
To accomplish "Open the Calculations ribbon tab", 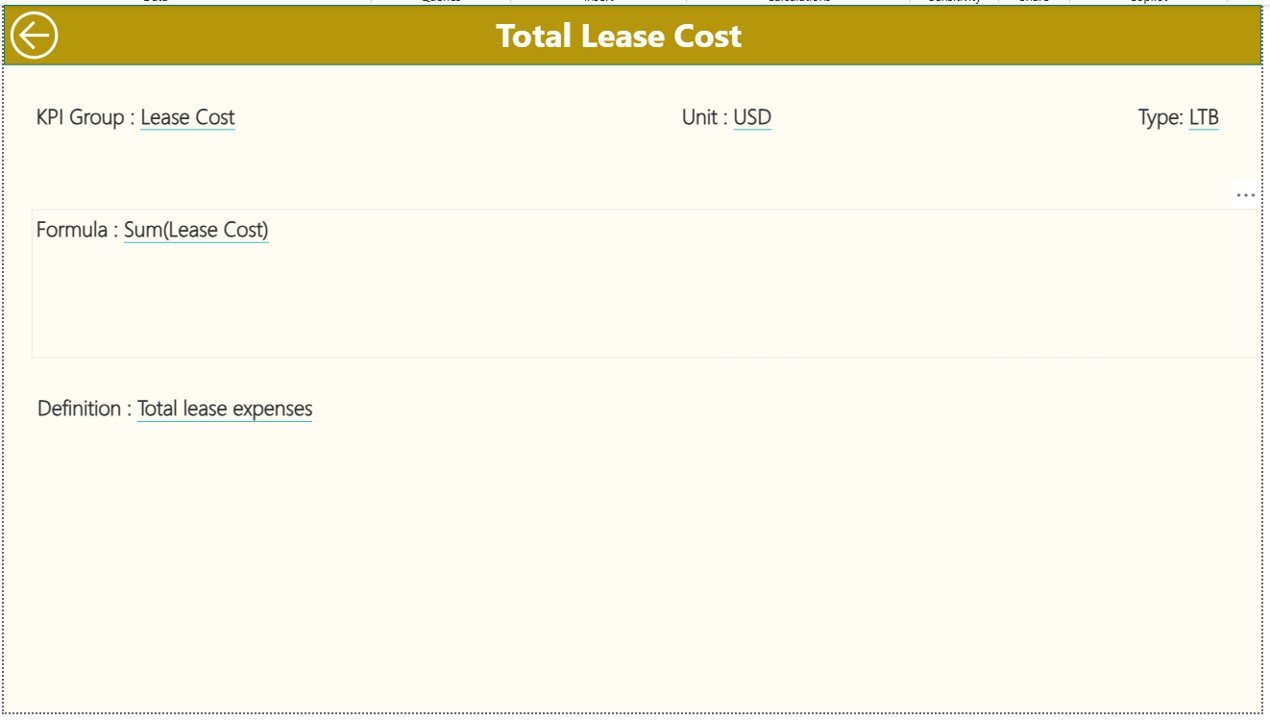I will 797,2.
